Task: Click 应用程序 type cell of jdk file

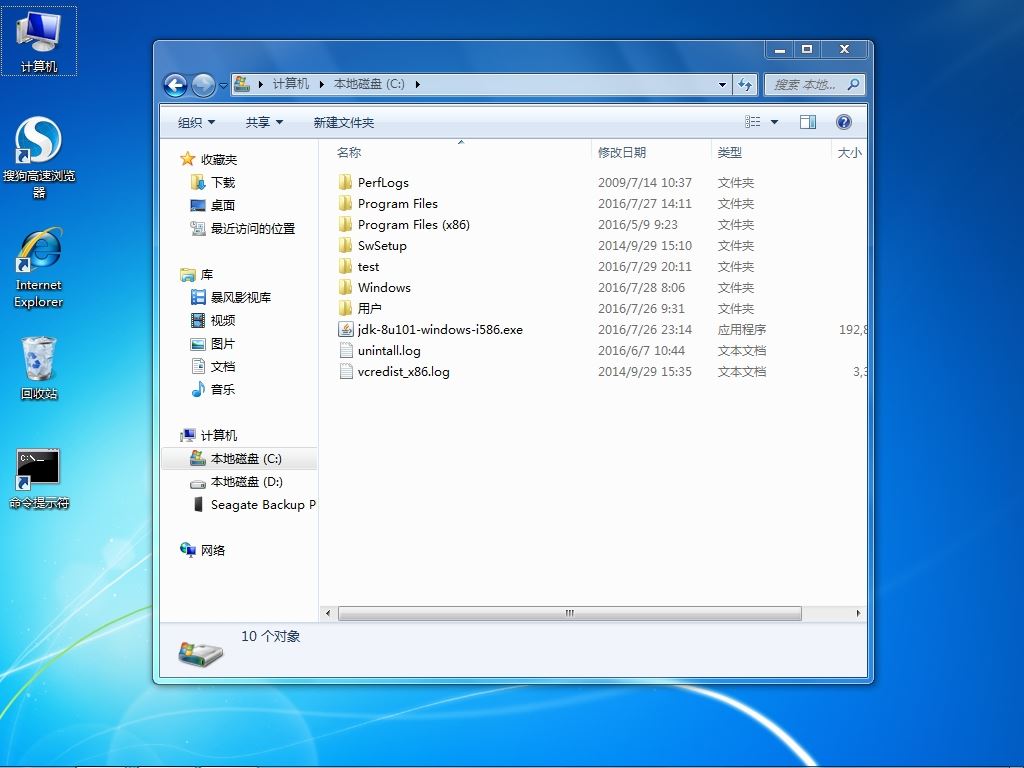Action: click(x=741, y=329)
